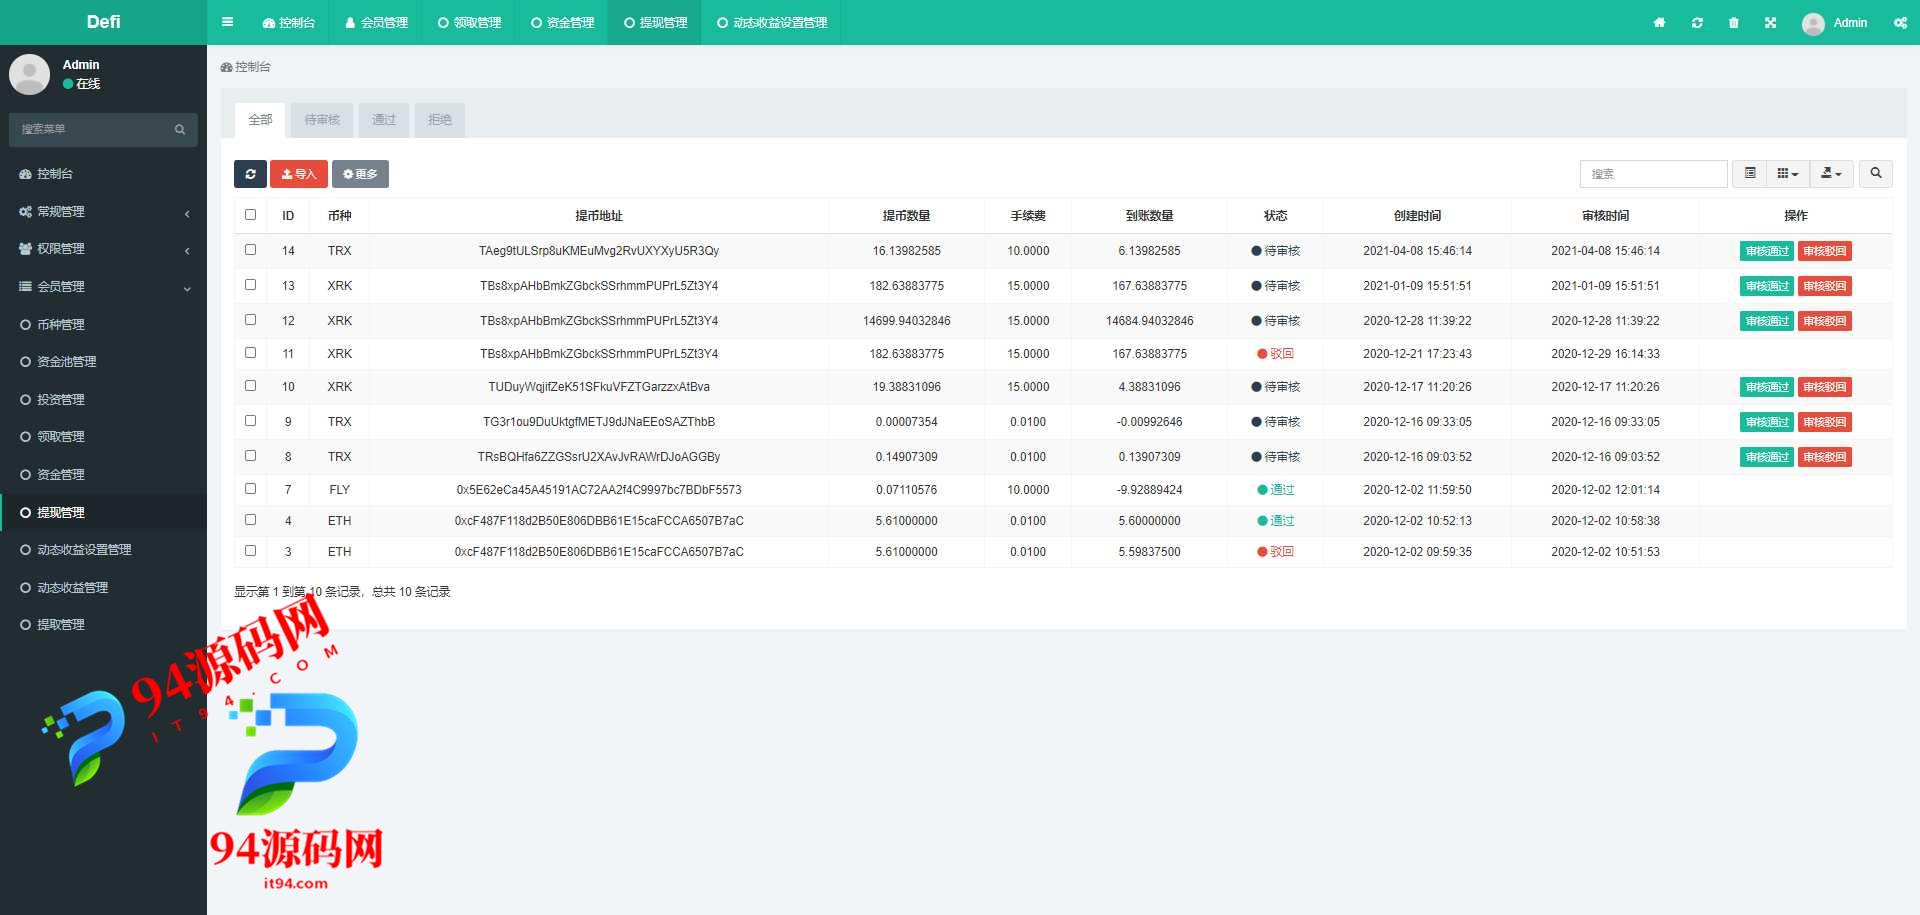Open the 资金管理 top navigation tab

pos(562,22)
